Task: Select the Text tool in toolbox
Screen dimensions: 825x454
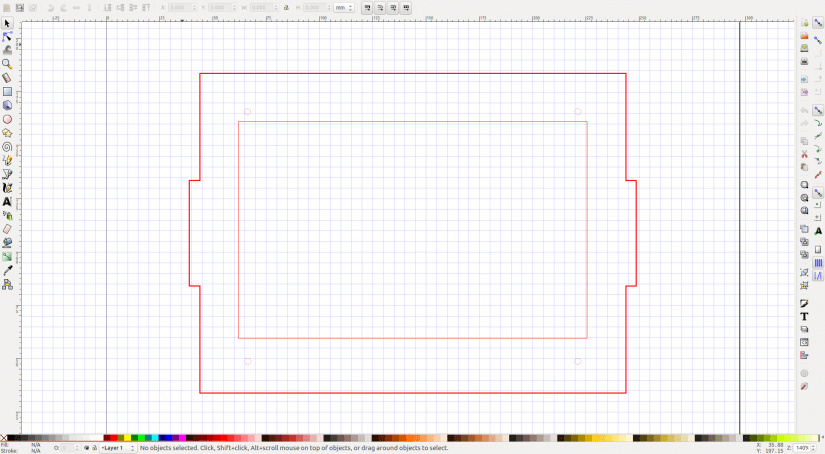Action: click(7, 201)
